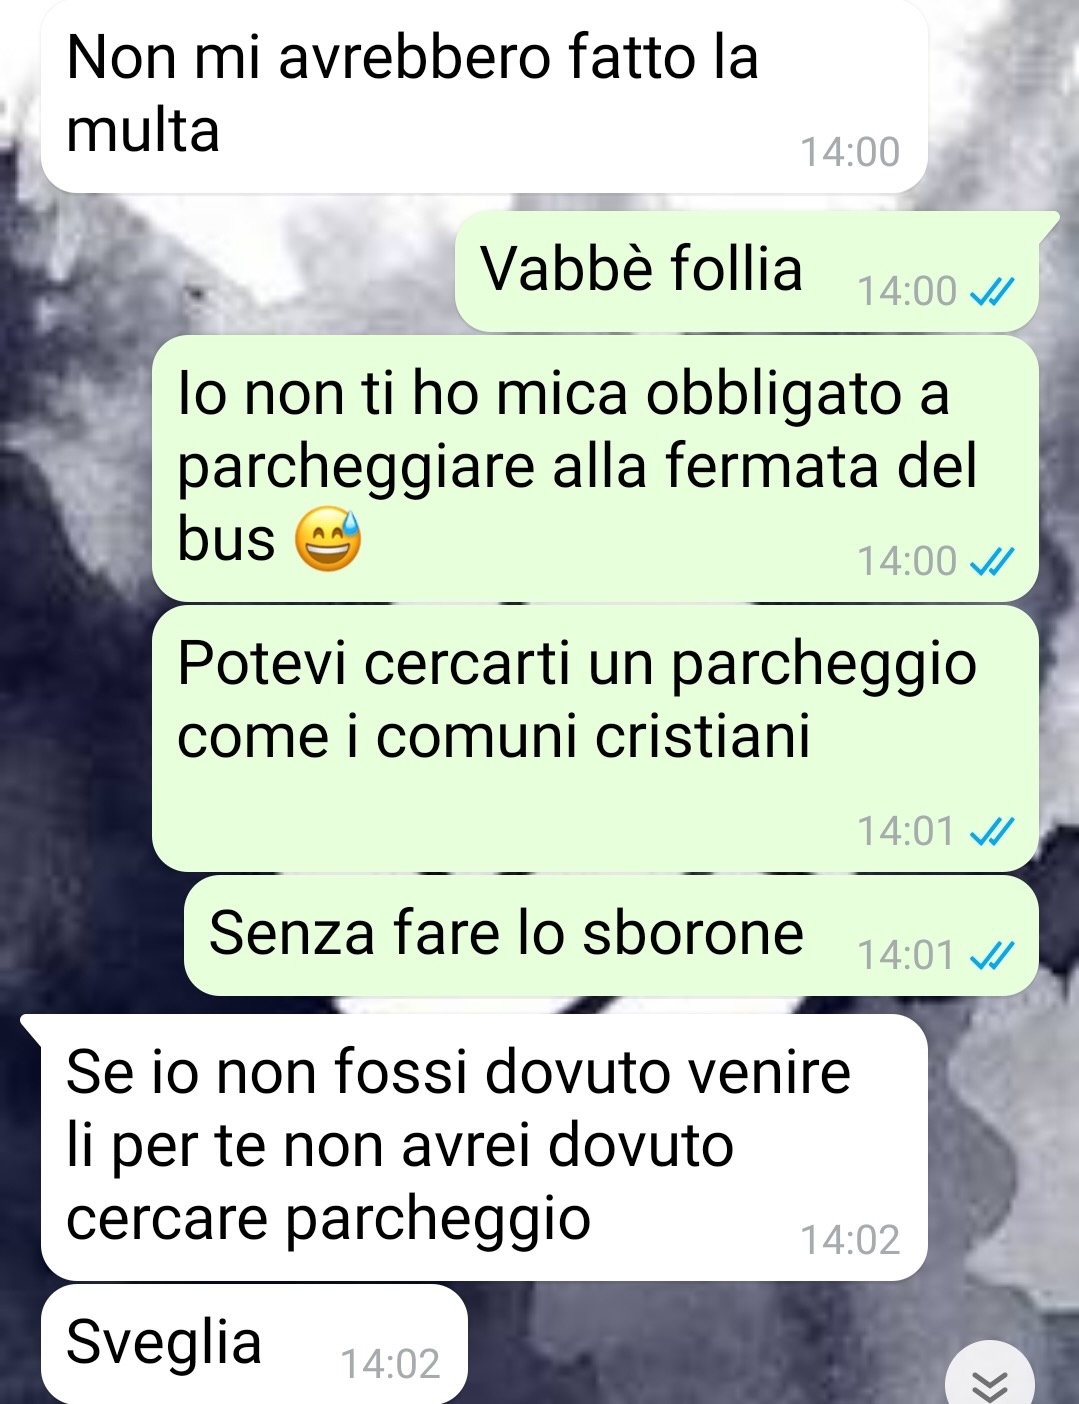The width and height of the screenshot is (1079, 1404).
Task: Tap read ticks on 'Senza fare lo sborone'
Action: 993,956
